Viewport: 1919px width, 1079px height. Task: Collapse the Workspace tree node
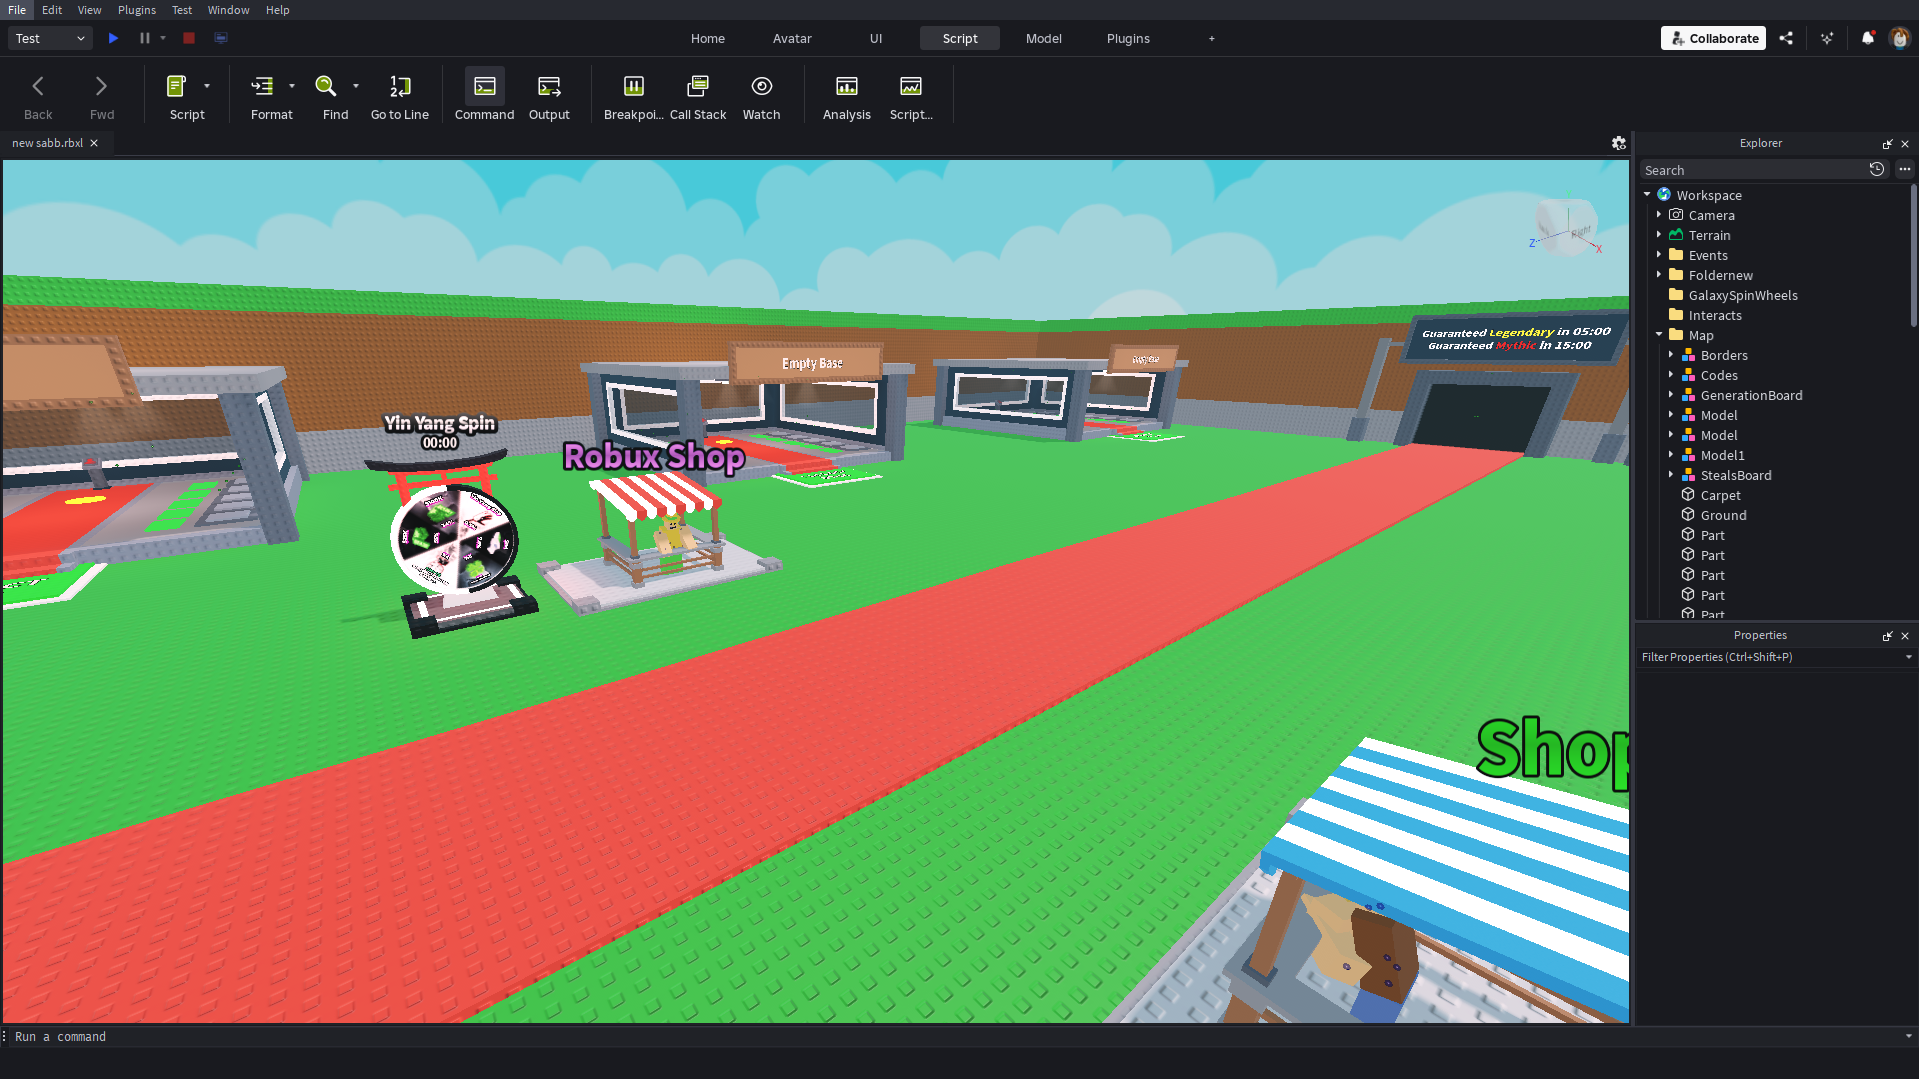pos(1647,194)
